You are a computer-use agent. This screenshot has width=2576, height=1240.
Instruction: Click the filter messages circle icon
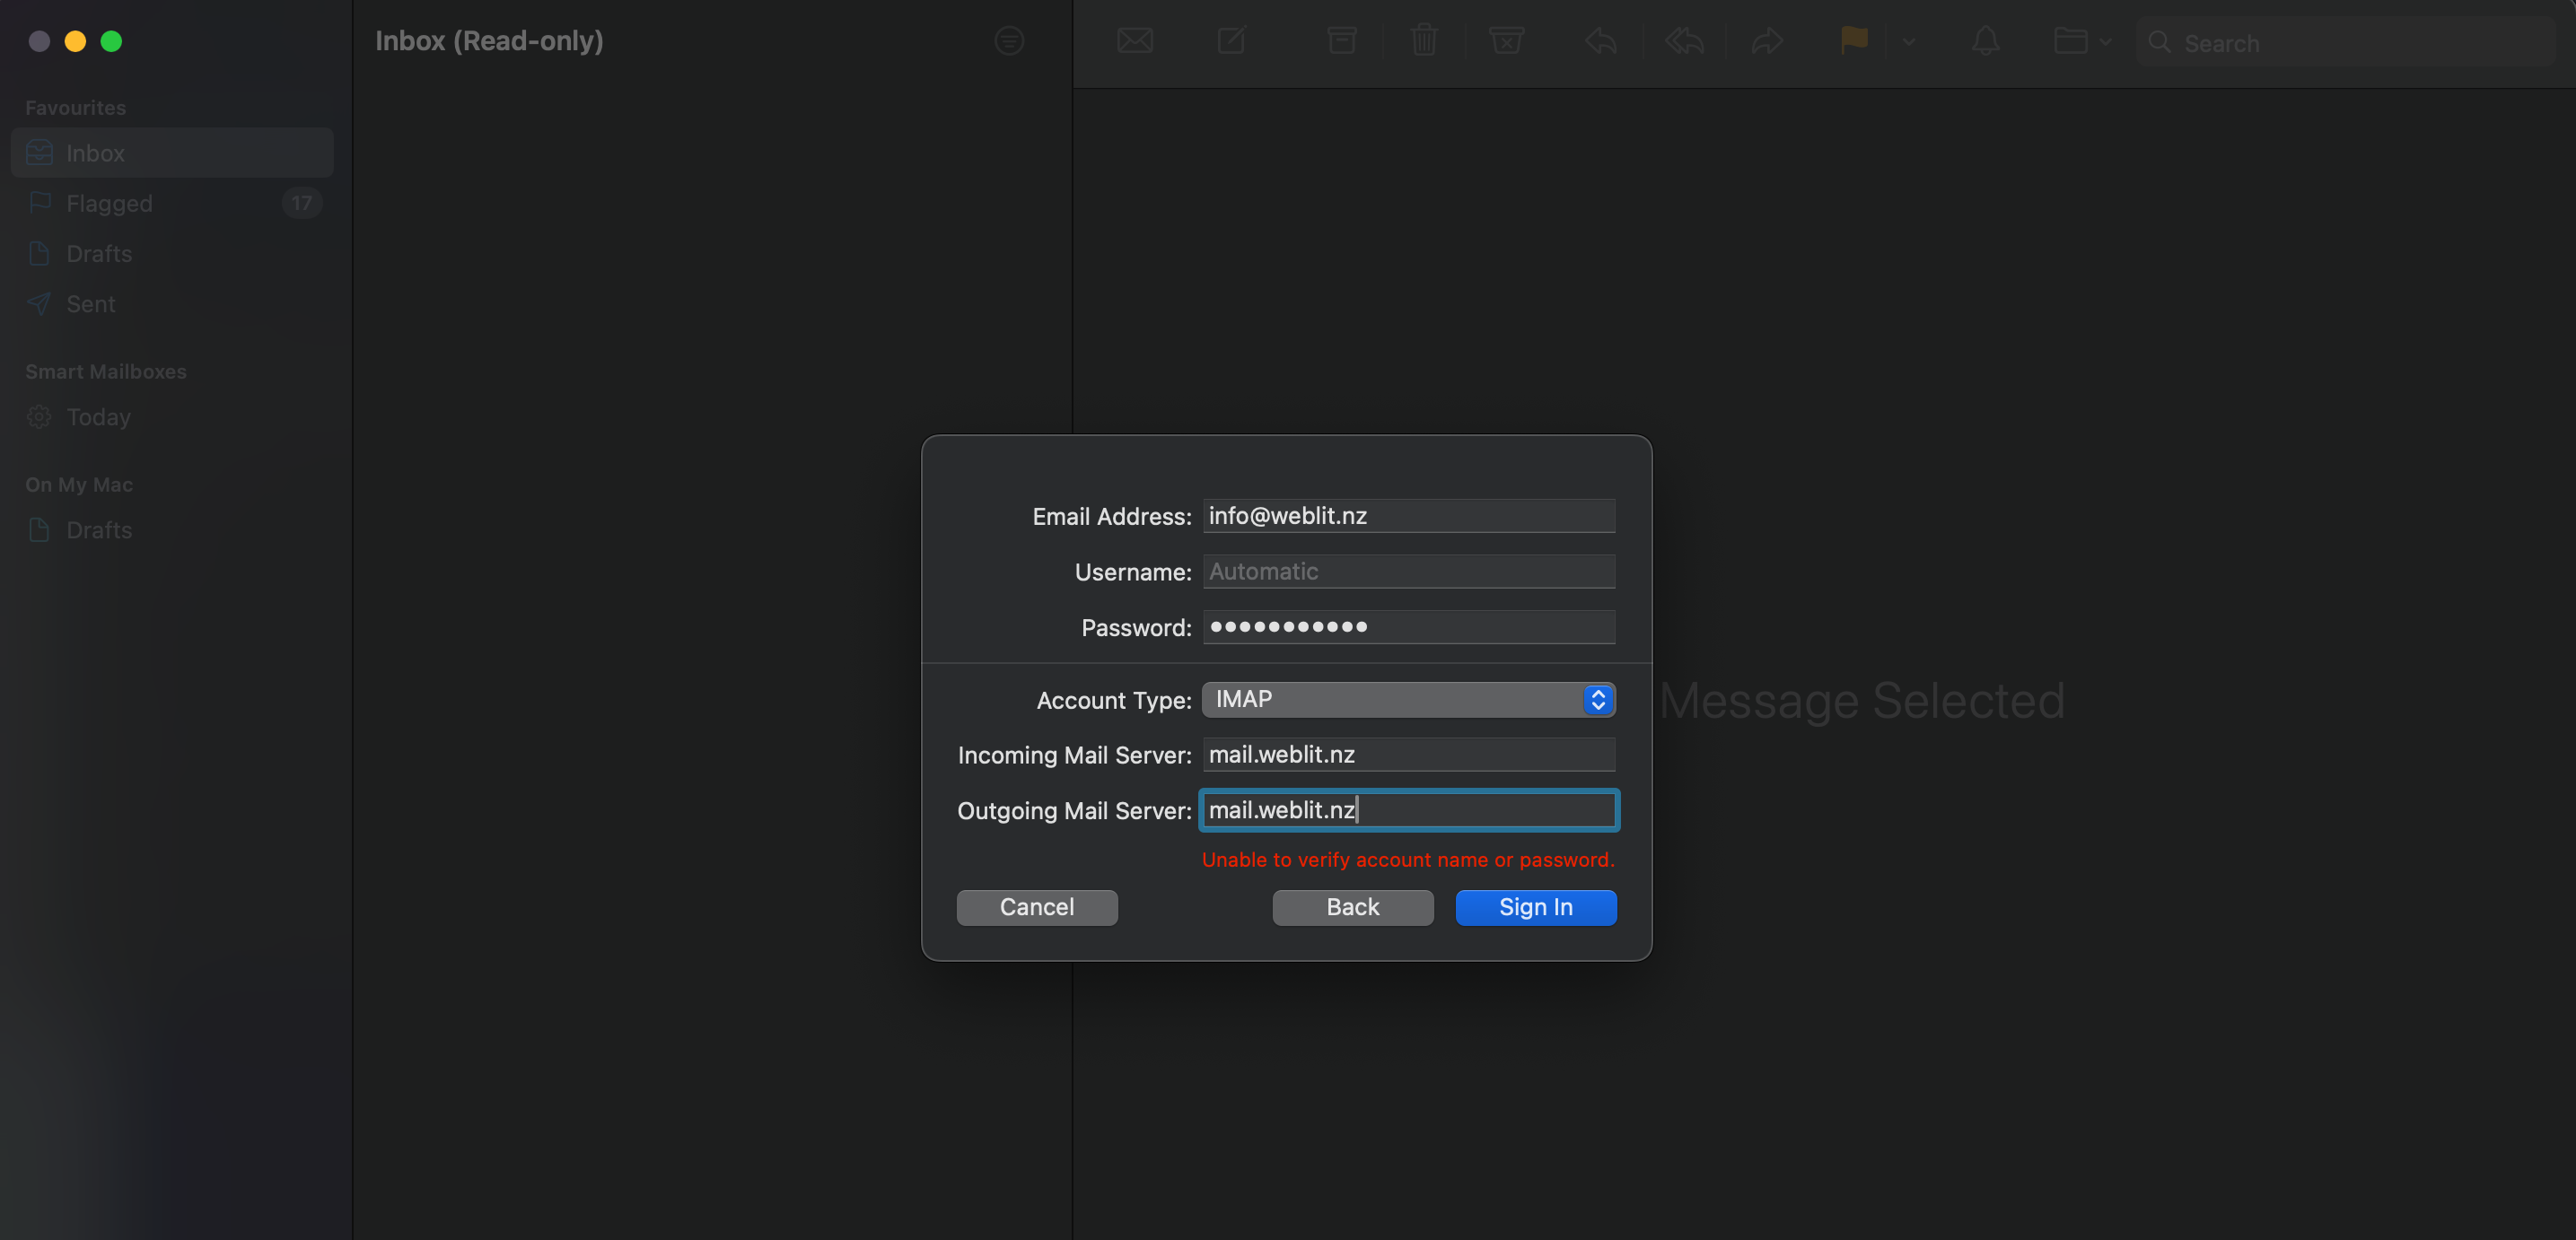coord(1009,41)
